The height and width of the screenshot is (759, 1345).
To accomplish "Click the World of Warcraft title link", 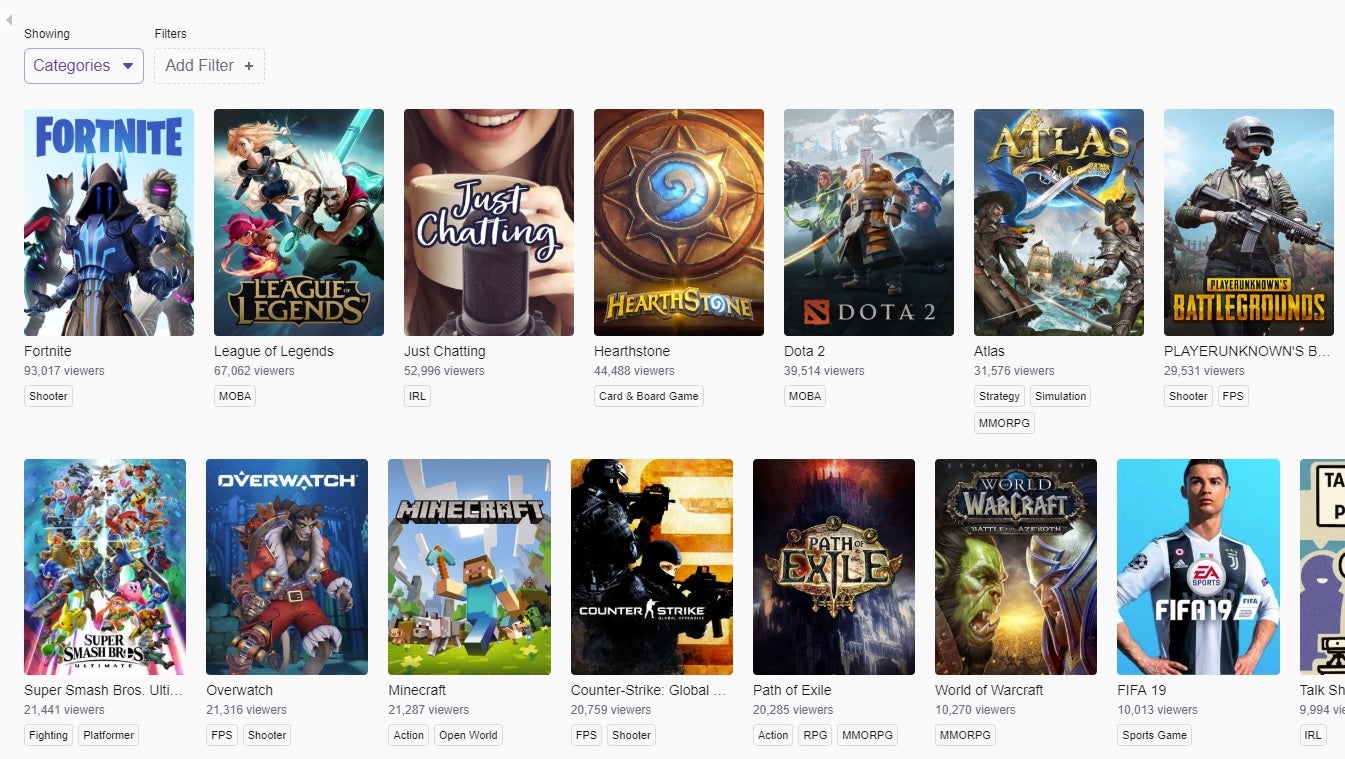I will pyautogui.click(x=989, y=690).
